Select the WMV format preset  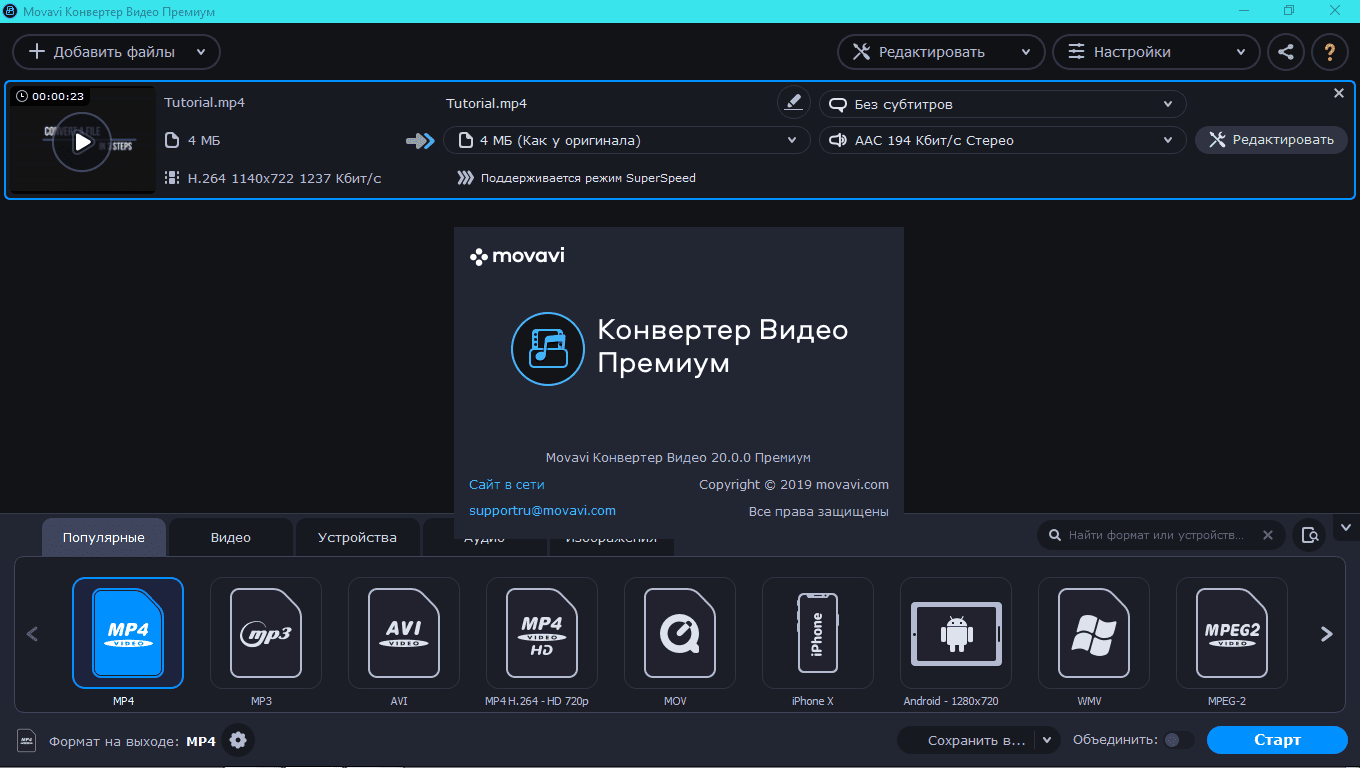point(1093,633)
